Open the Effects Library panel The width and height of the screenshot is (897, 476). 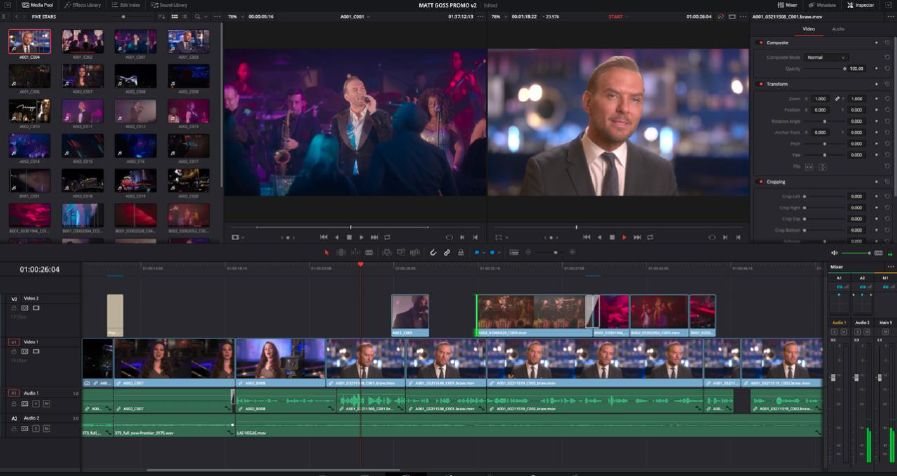[83, 5]
